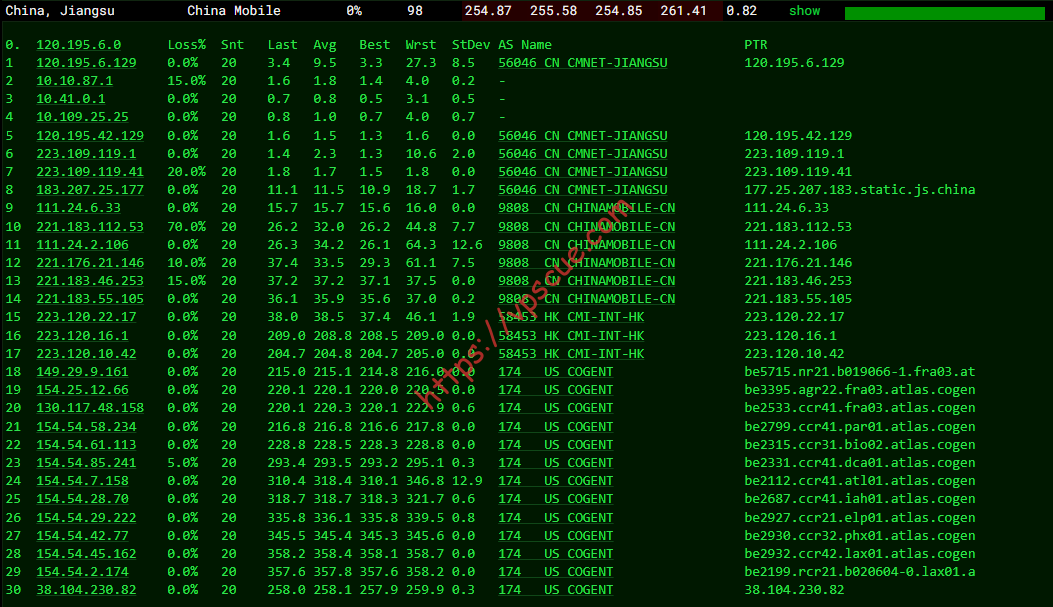Open AS 9808 CHINAMOBILE-CN for 221.183.55.105

[587, 299]
